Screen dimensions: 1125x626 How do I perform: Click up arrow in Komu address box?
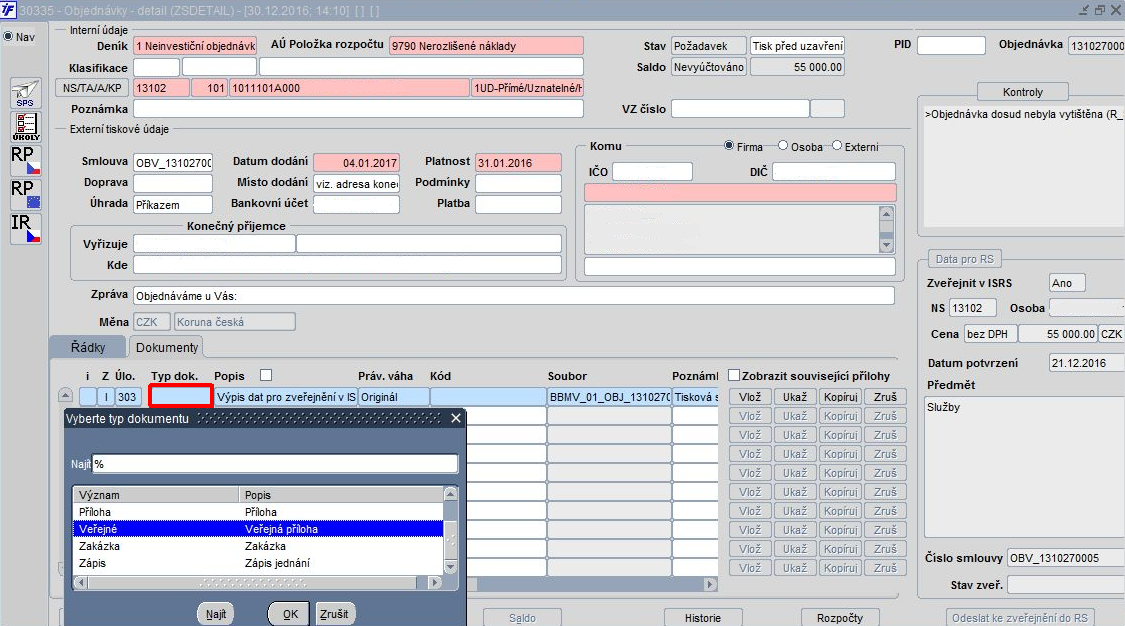click(886, 214)
